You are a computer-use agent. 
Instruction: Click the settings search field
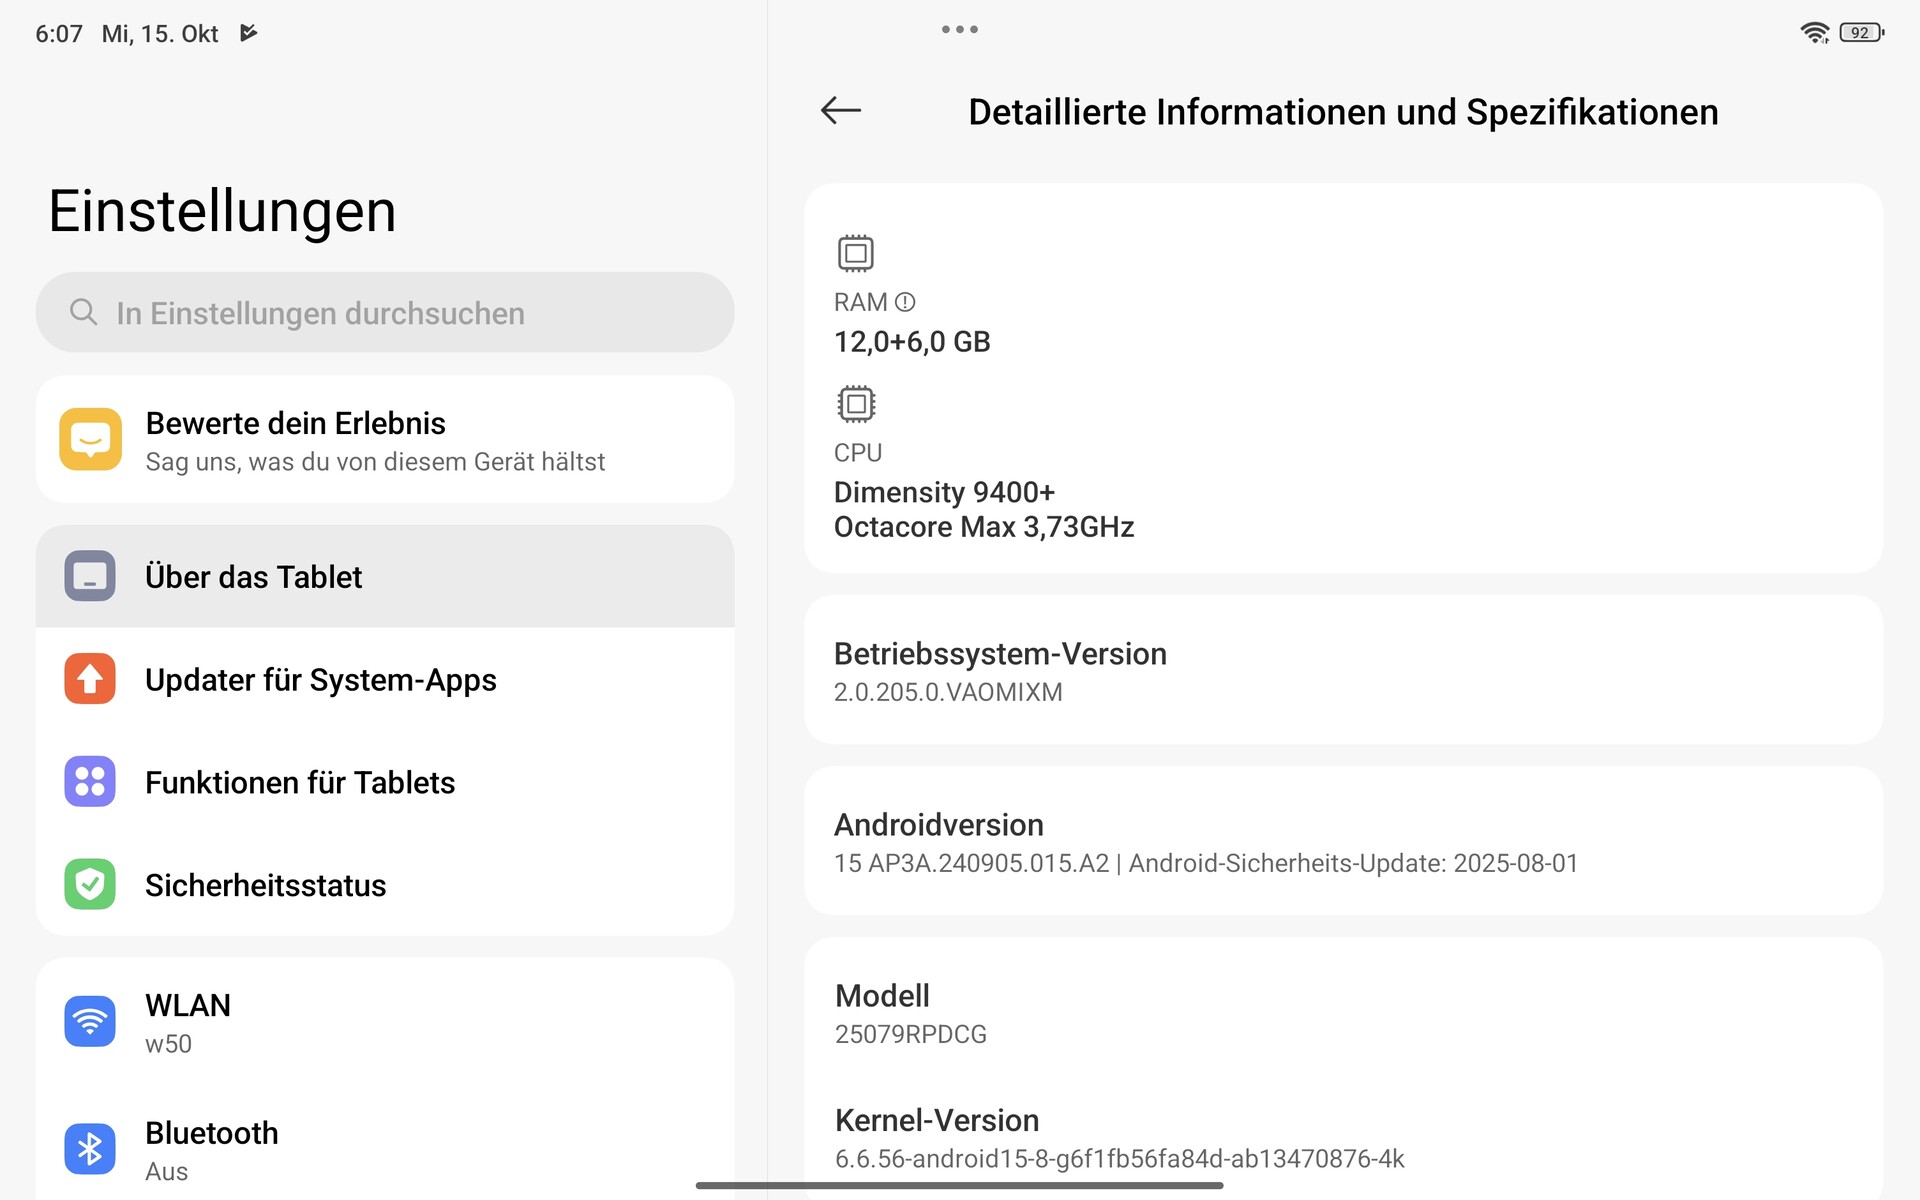click(x=385, y=313)
